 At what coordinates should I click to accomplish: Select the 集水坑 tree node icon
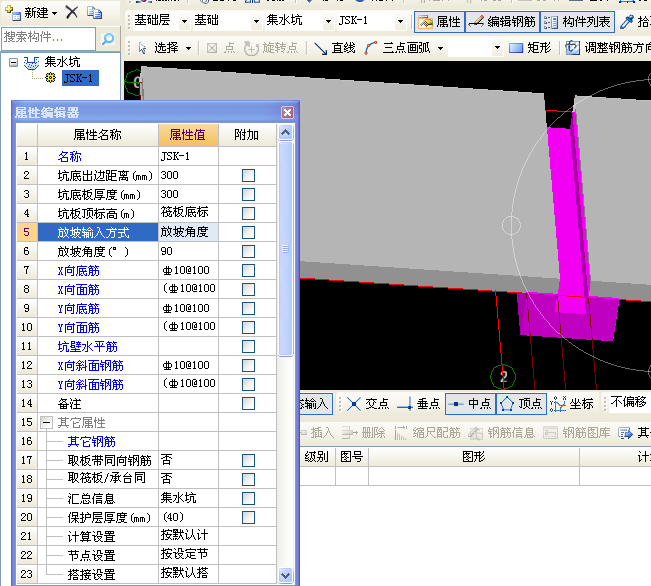pyautogui.click(x=32, y=63)
